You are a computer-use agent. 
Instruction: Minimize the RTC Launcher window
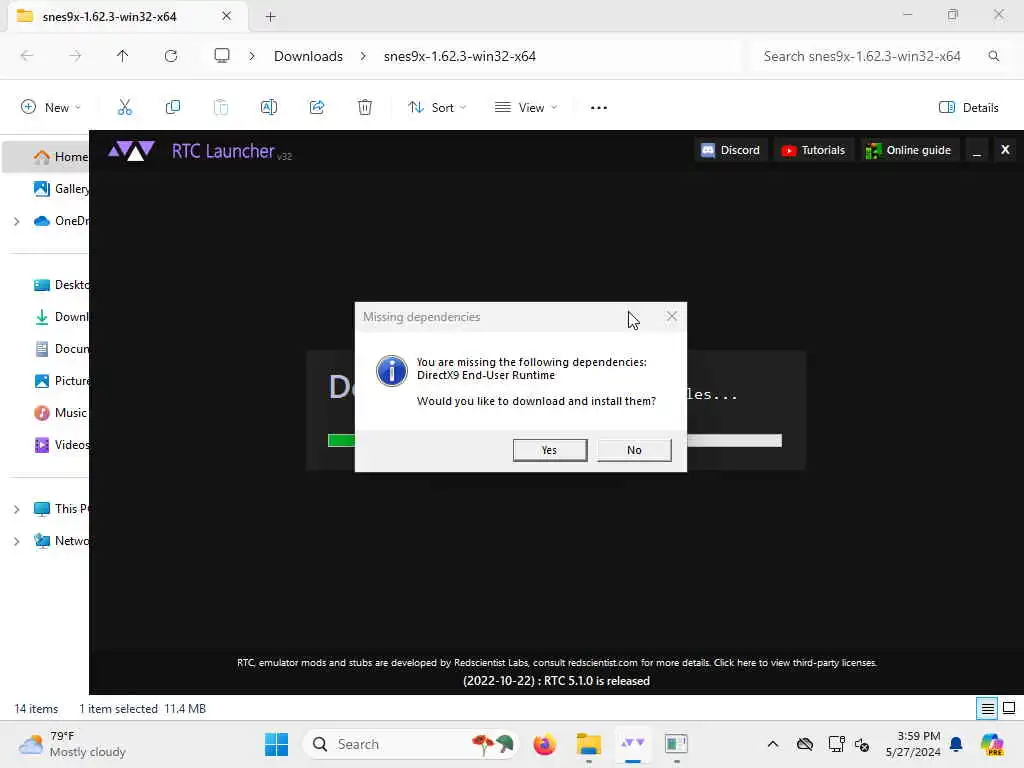pyautogui.click(x=977, y=151)
